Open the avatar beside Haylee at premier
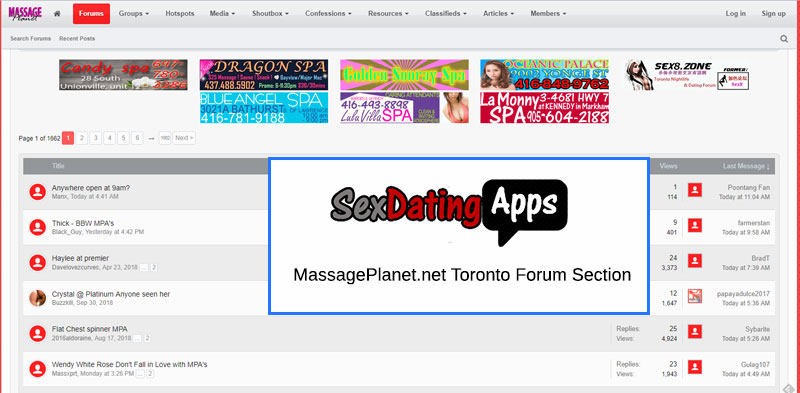800x393 pixels. pos(38,262)
